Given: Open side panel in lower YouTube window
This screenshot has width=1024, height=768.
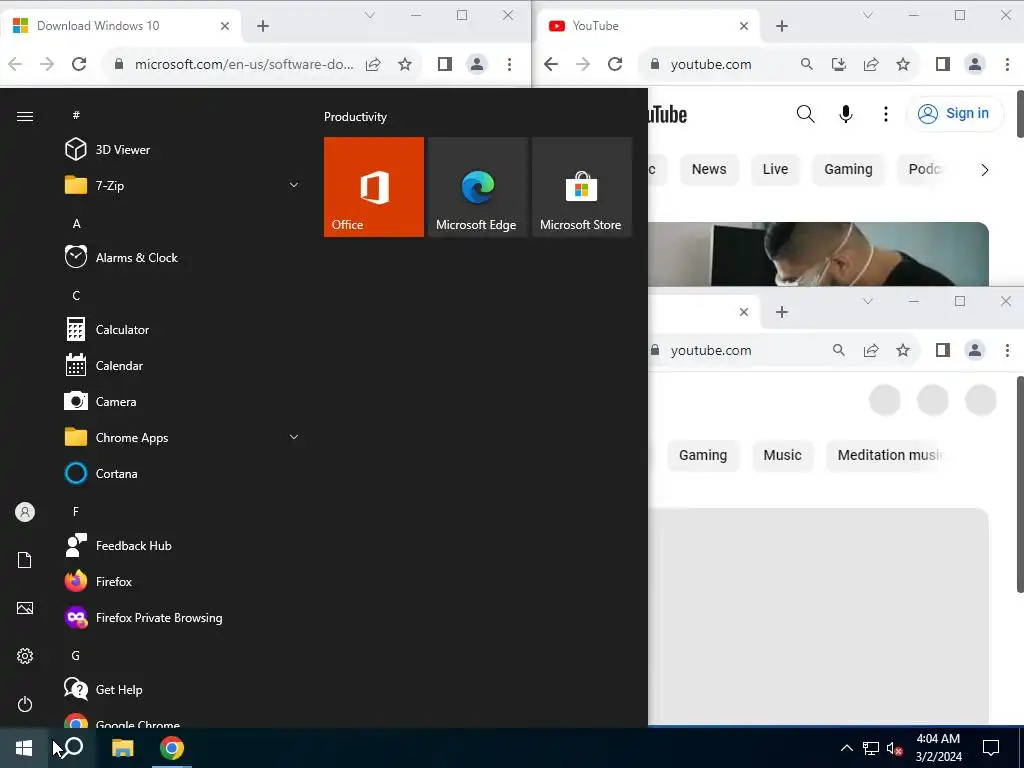Looking at the screenshot, I should pyautogui.click(x=942, y=350).
